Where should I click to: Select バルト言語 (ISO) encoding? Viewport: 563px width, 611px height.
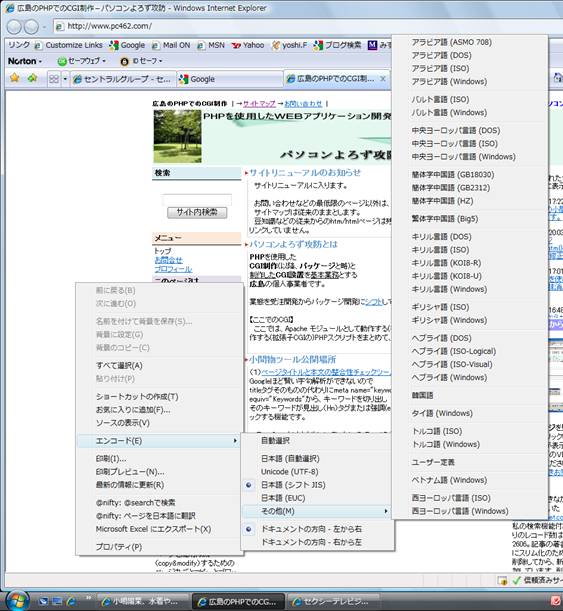click(470, 99)
